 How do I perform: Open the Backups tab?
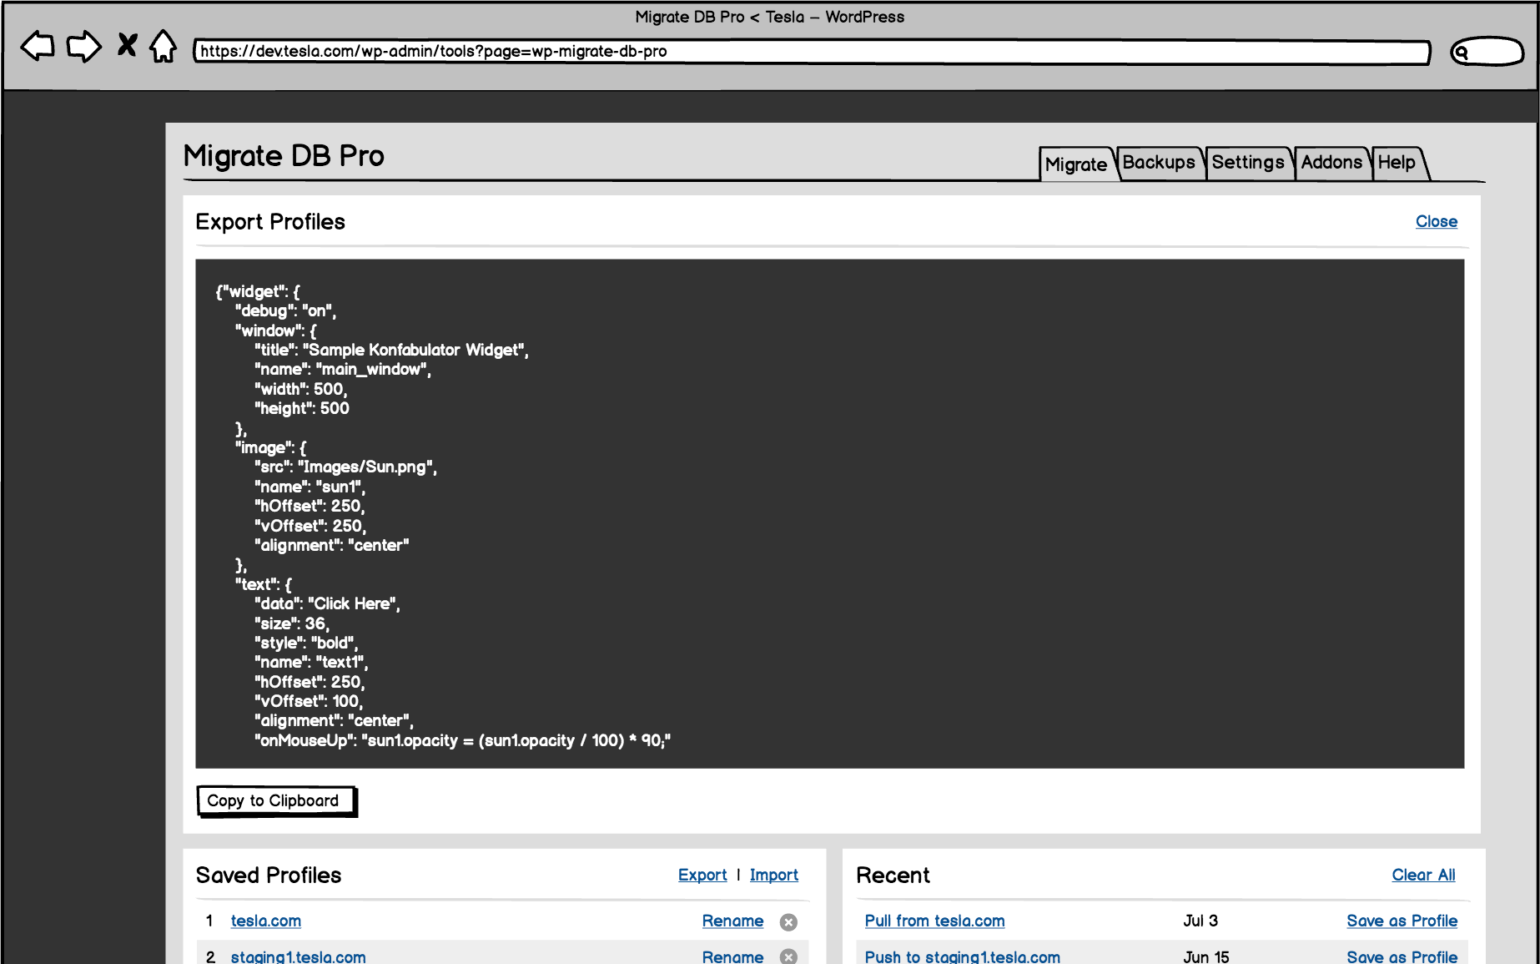tap(1159, 162)
